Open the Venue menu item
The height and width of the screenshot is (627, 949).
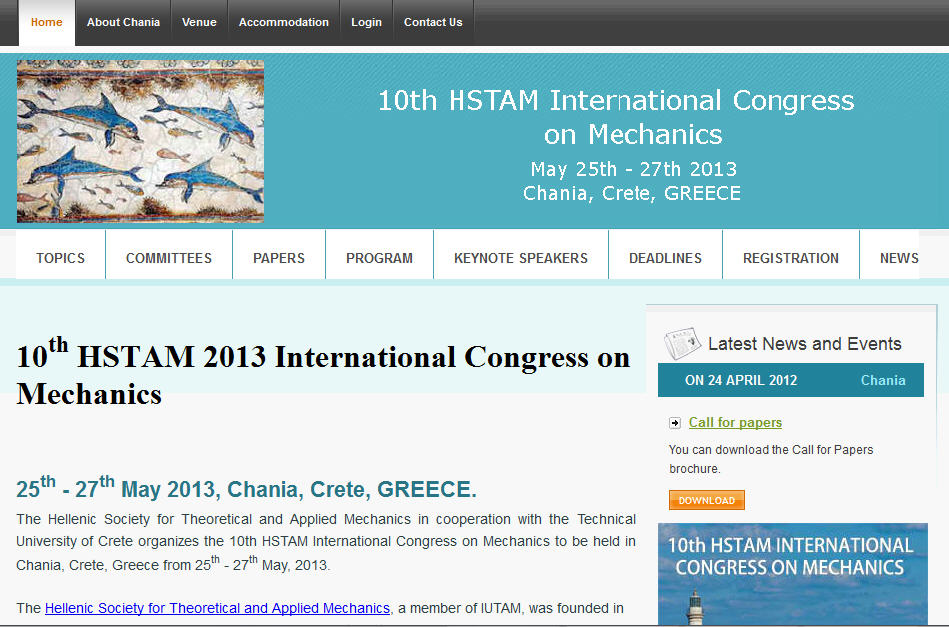[199, 22]
